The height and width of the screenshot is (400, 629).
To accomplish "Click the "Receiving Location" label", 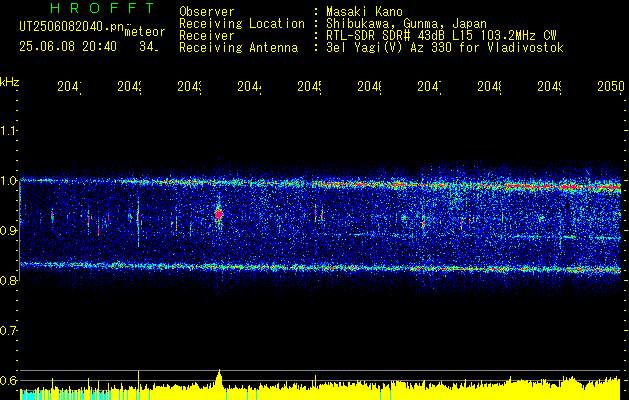I will [x=242, y=24].
